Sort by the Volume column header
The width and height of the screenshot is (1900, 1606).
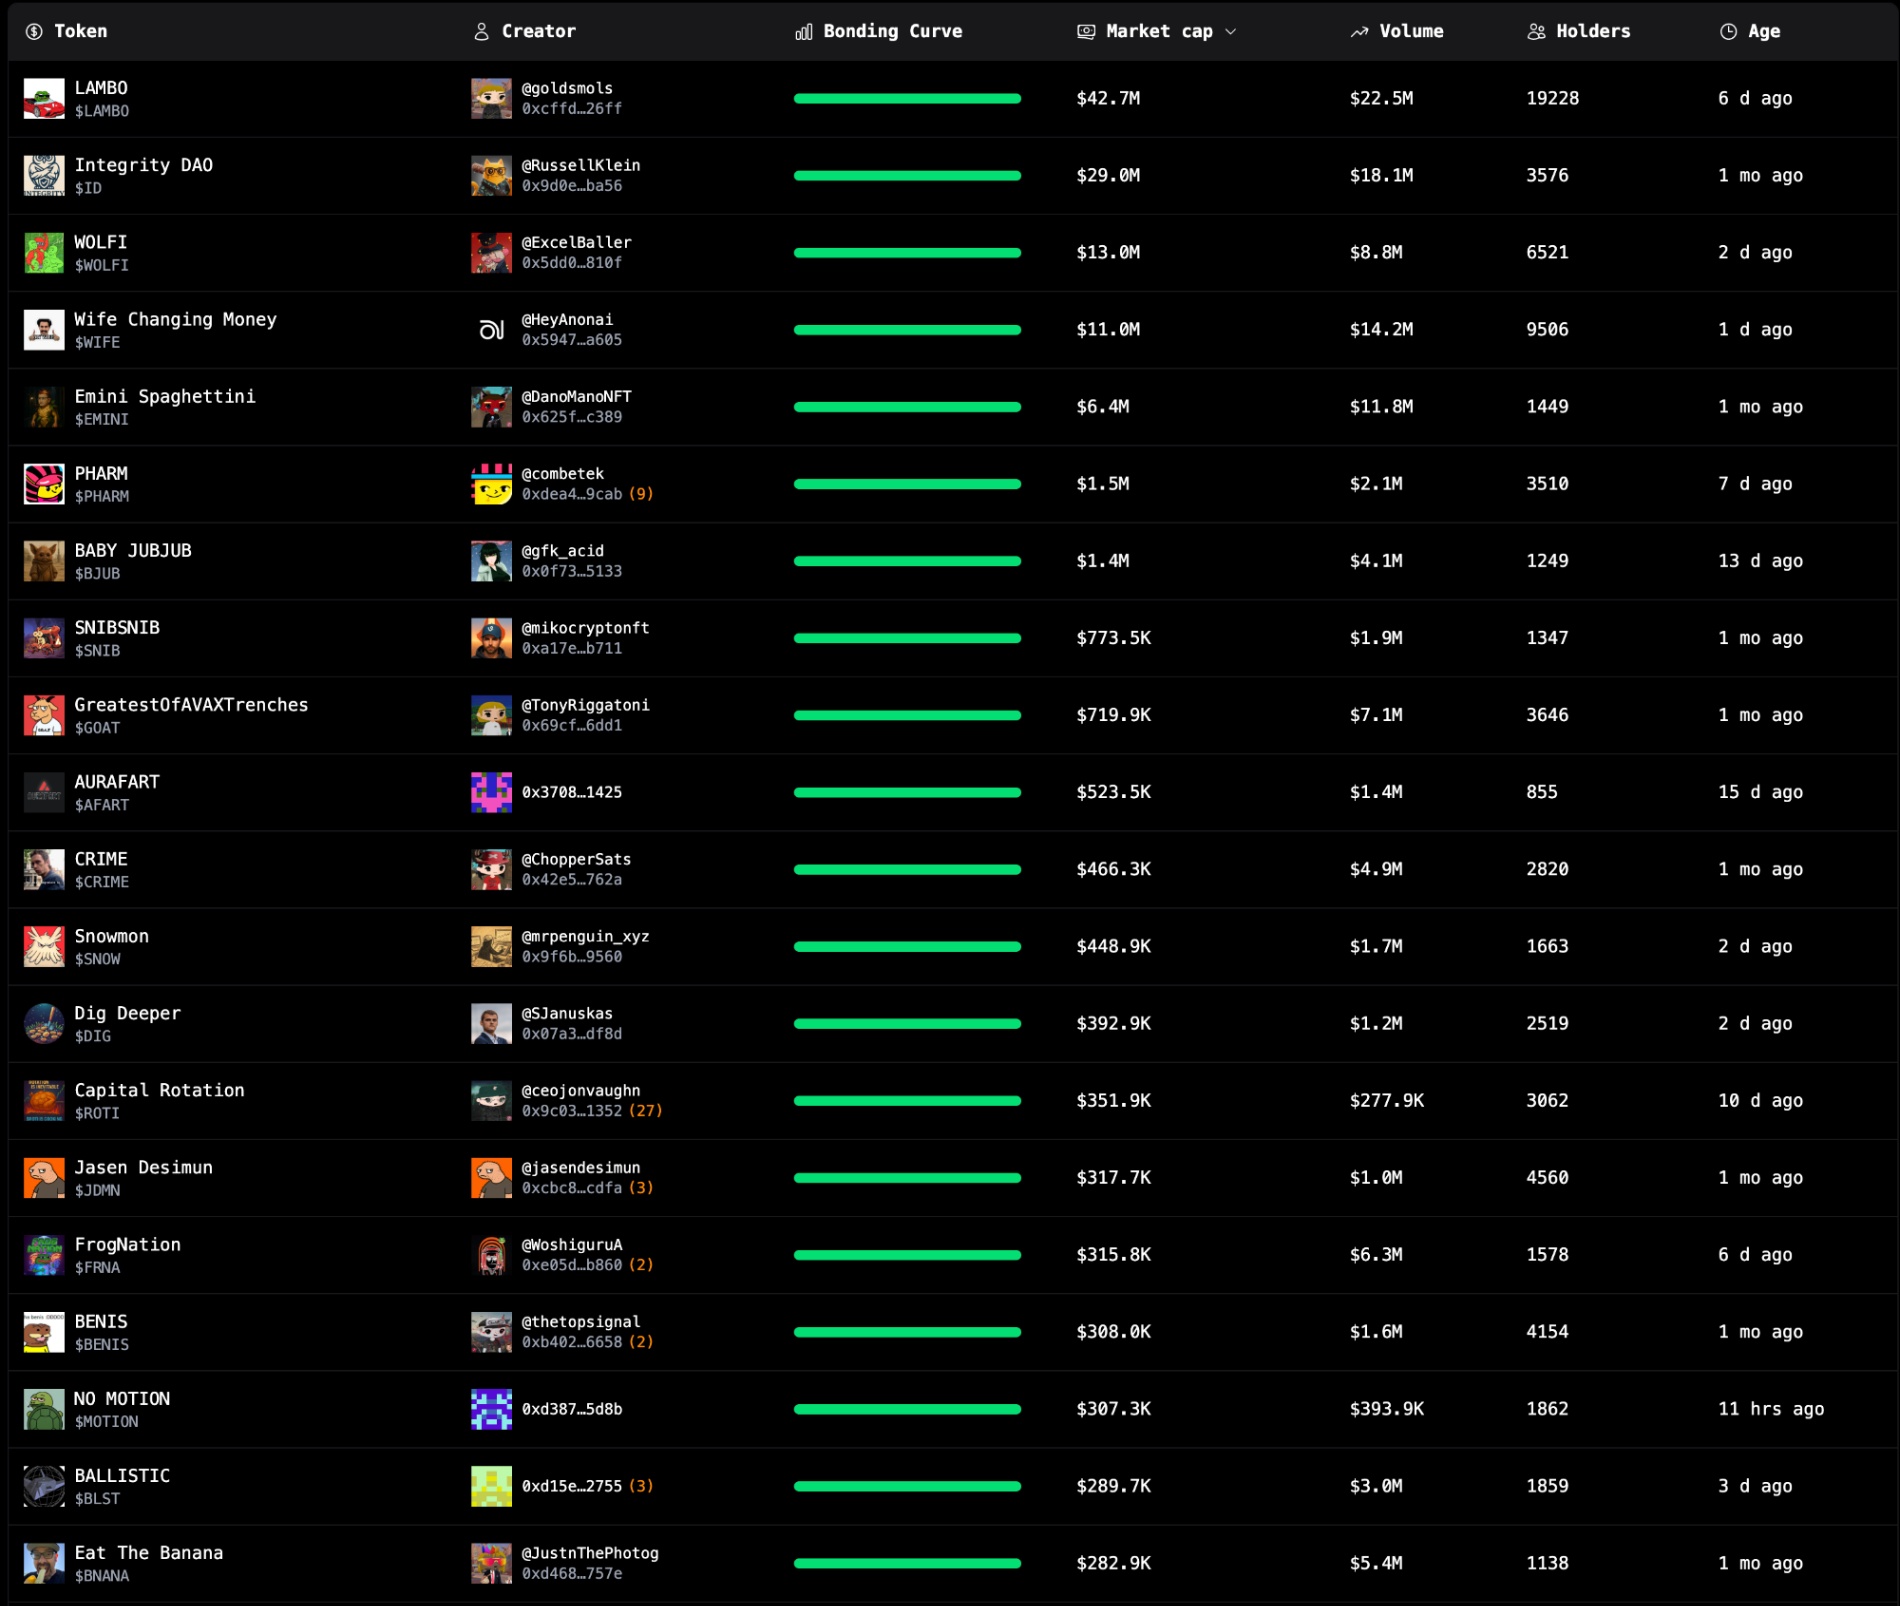point(1410,32)
